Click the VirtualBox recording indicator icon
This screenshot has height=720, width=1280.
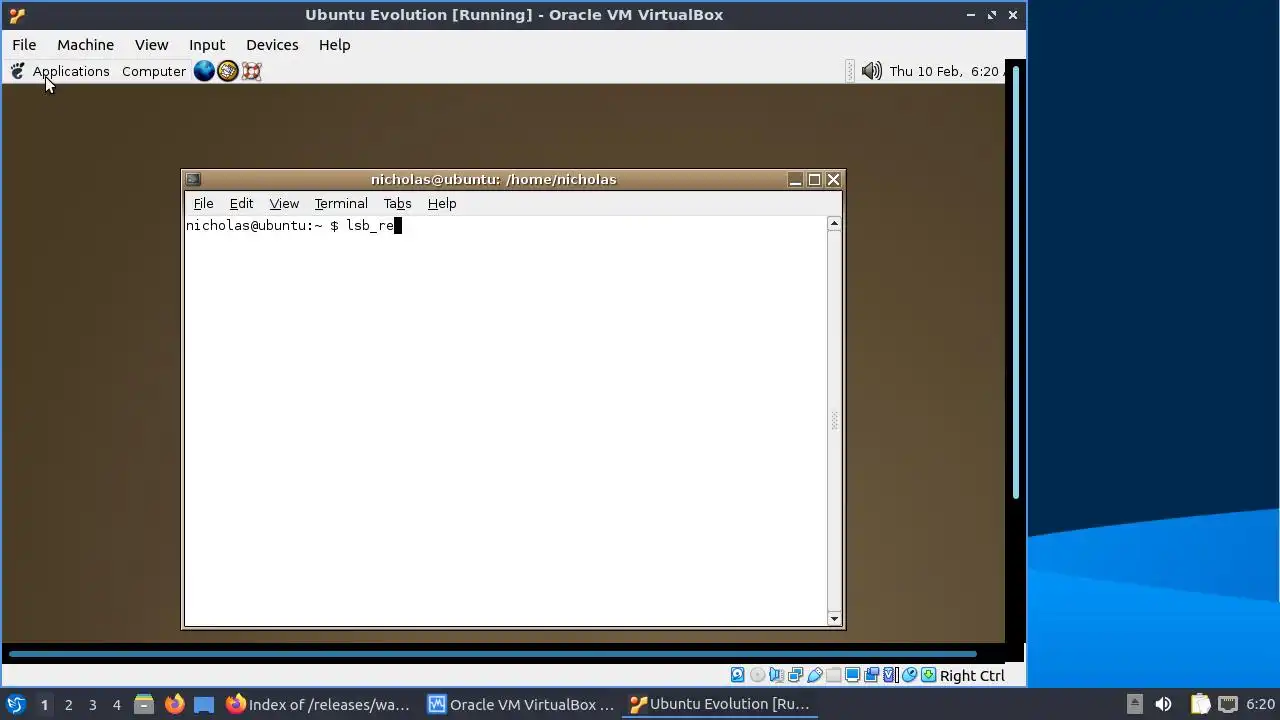coord(871,675)
